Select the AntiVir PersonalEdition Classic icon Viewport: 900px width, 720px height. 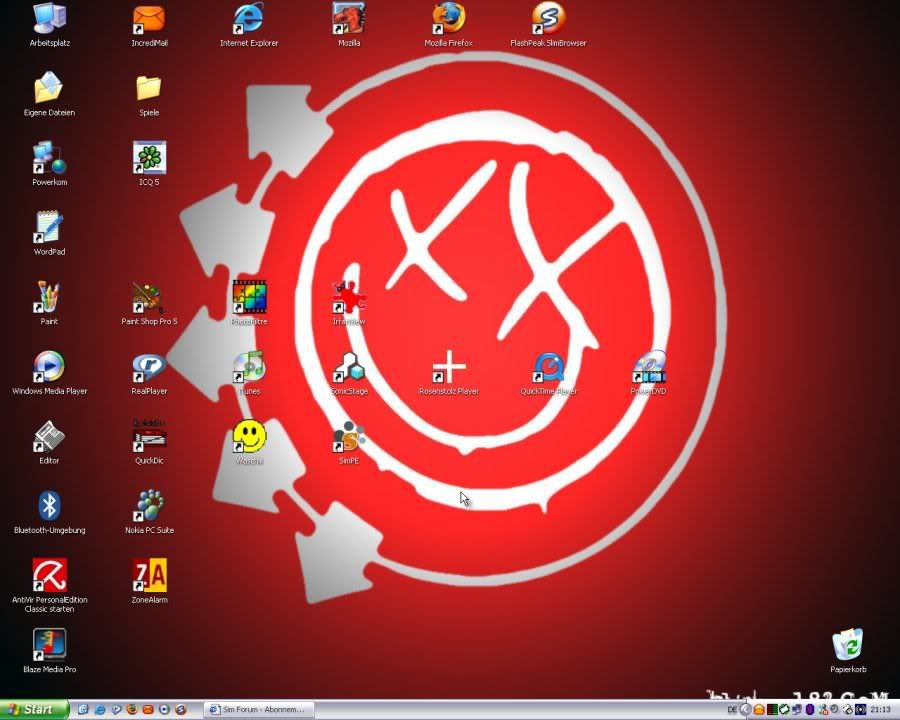tap(49, 576)
